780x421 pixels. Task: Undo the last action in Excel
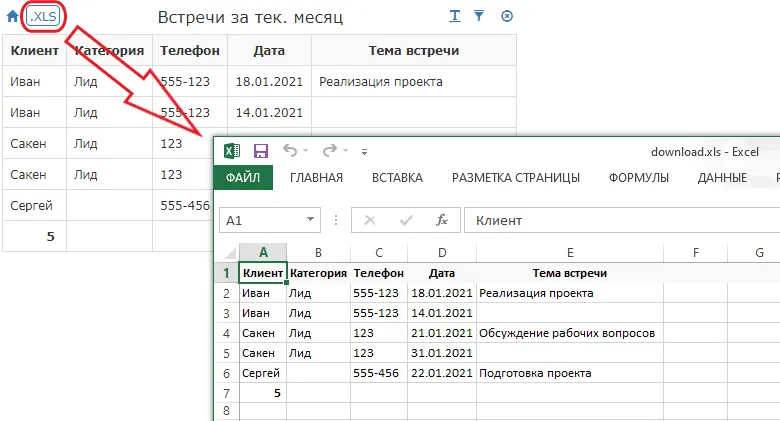(290, 150)
